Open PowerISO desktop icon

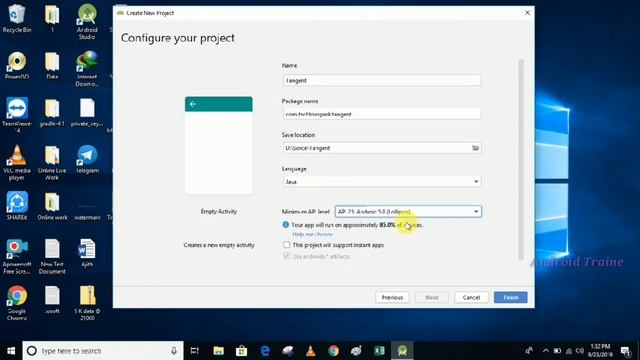(x=17, y=65)
